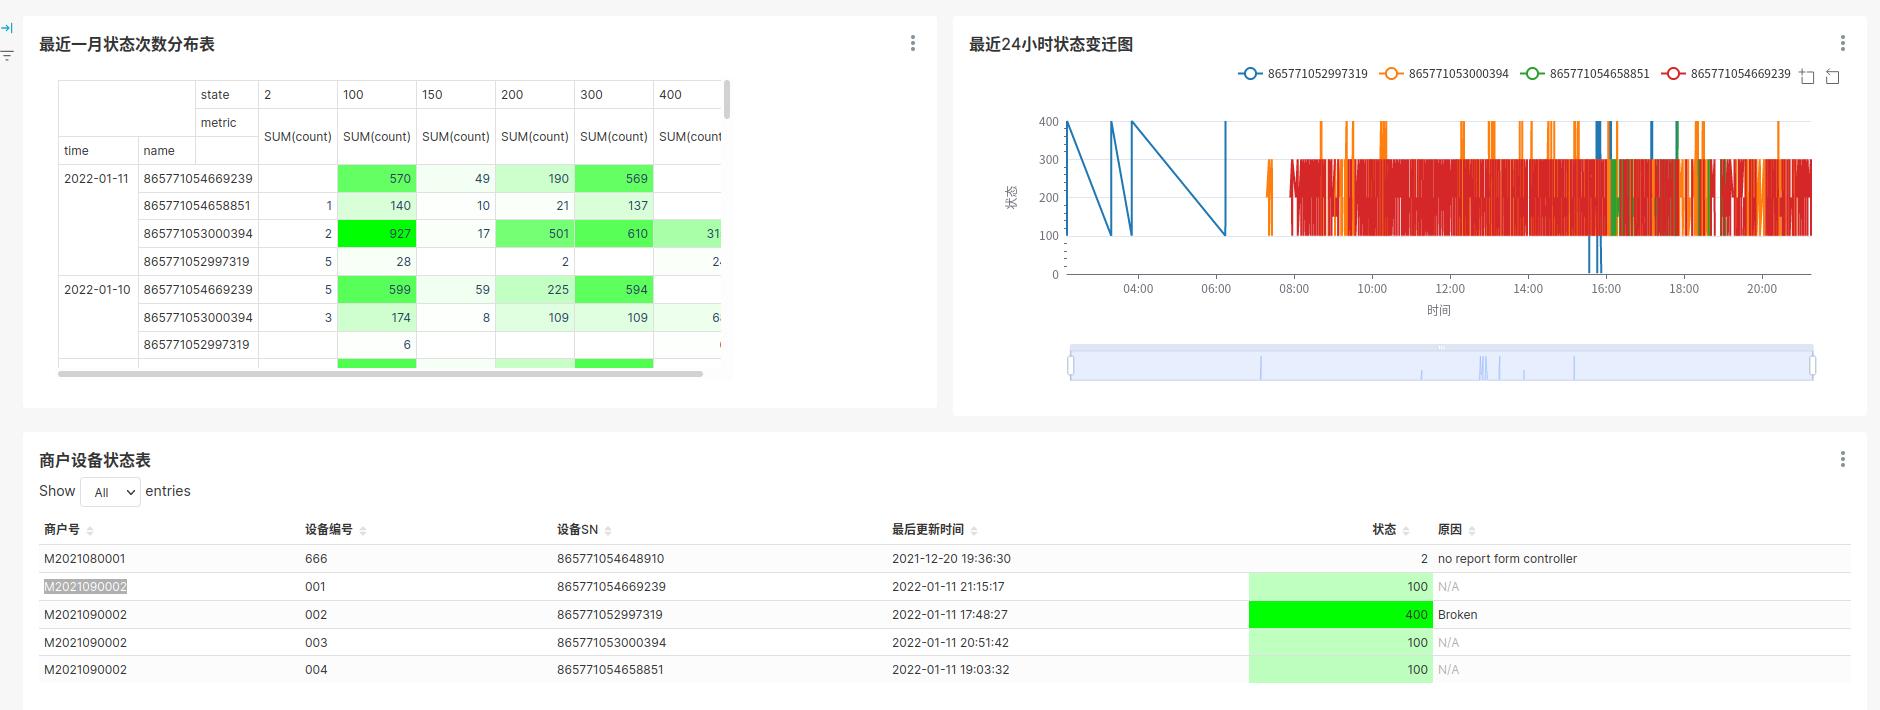Viewport: 1880px width, 710px height.
Task: Open the Show entries dropdown
Action: 110,492
